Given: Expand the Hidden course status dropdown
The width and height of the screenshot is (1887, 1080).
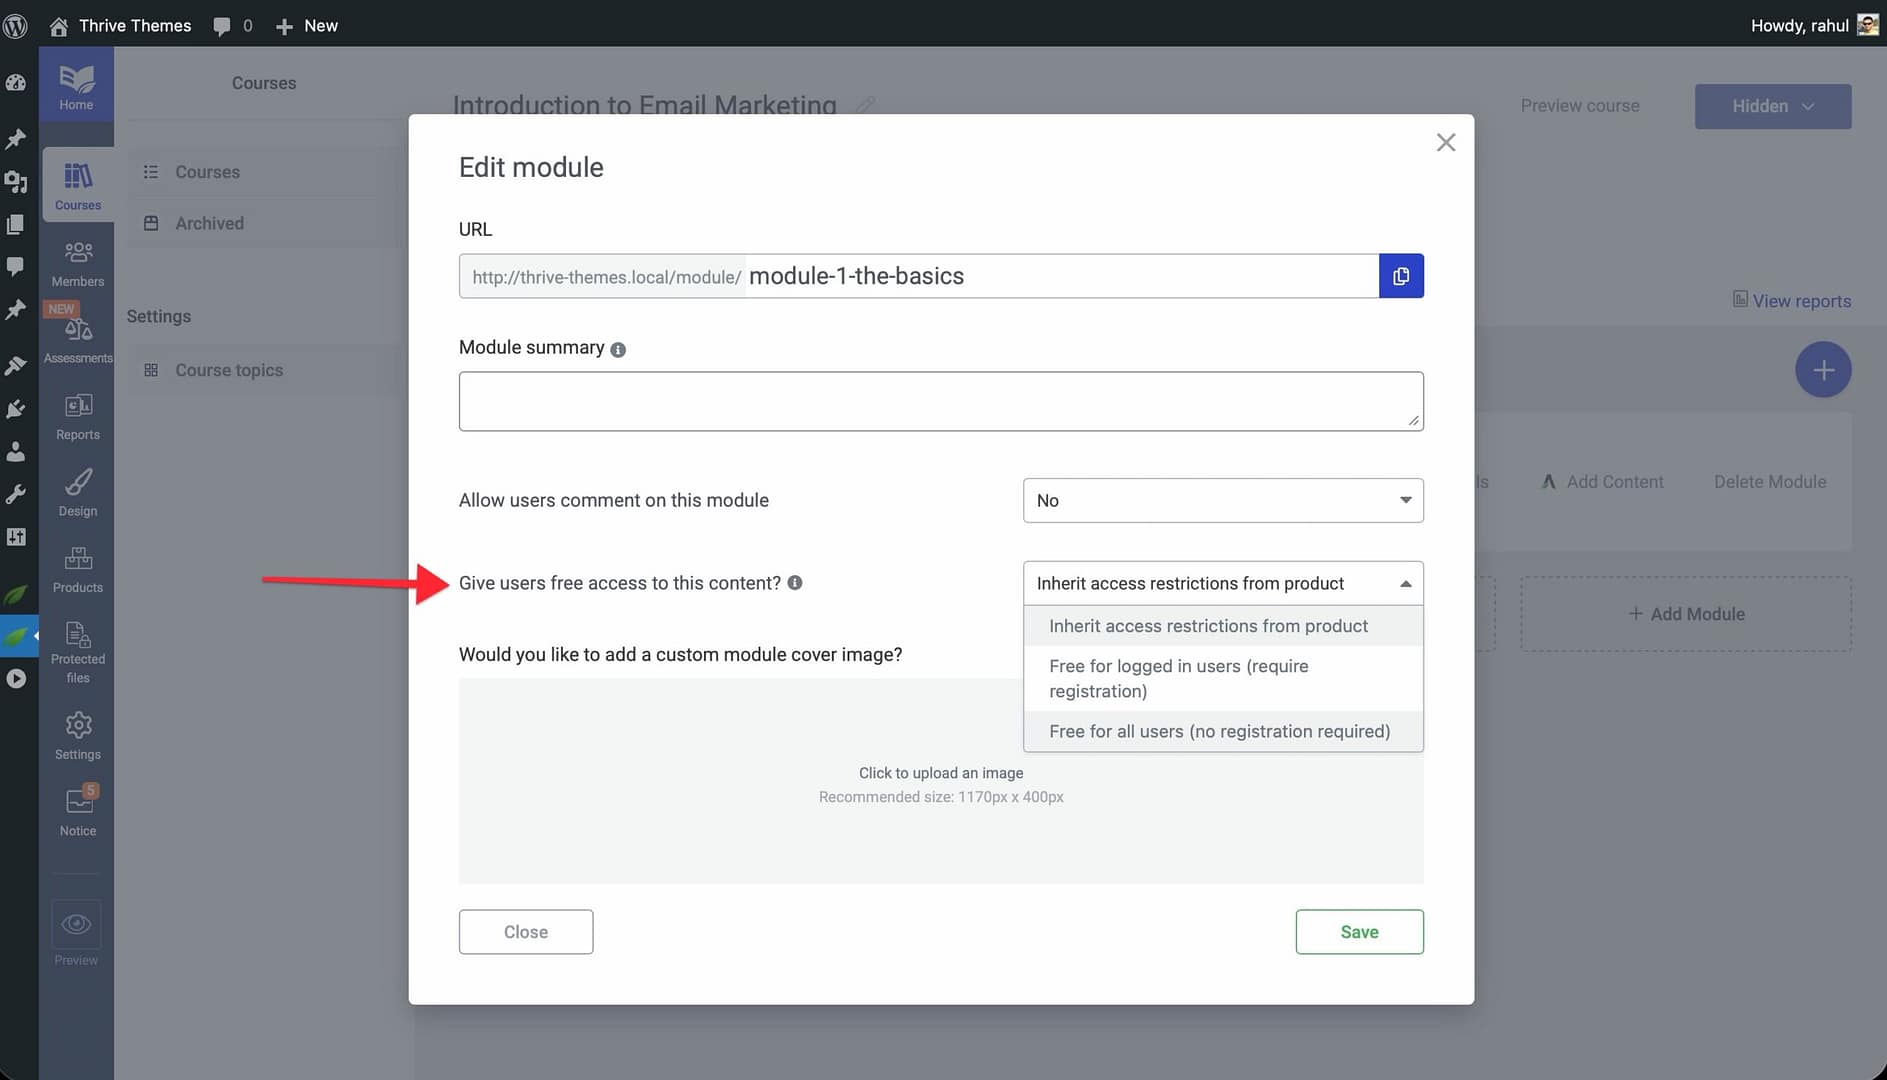Looking at the screenshot, I should pos(1772,106).
